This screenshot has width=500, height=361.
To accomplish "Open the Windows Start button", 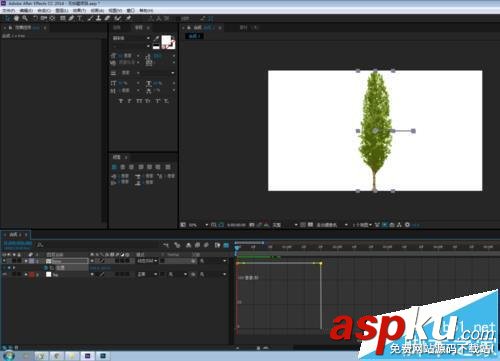I will (x=9, y=356).
